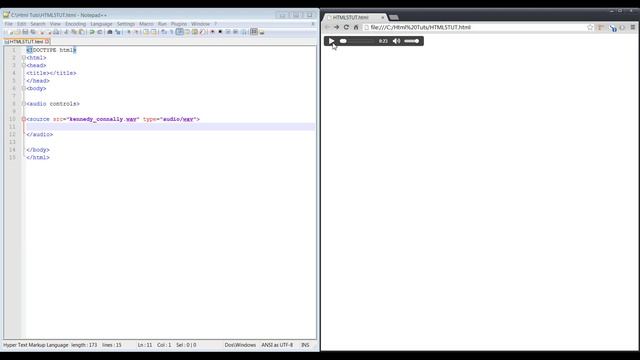This screenshot has height=360, width=640.
Task: Open the Edit menu
Action: pos(21,24)
